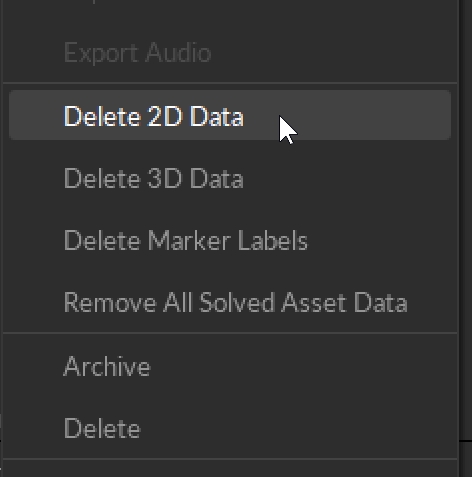The height and width of the screenshot is (477, 472).
Task: Select Remove All Solved Asset Data
Action: [x=230, y=302]
